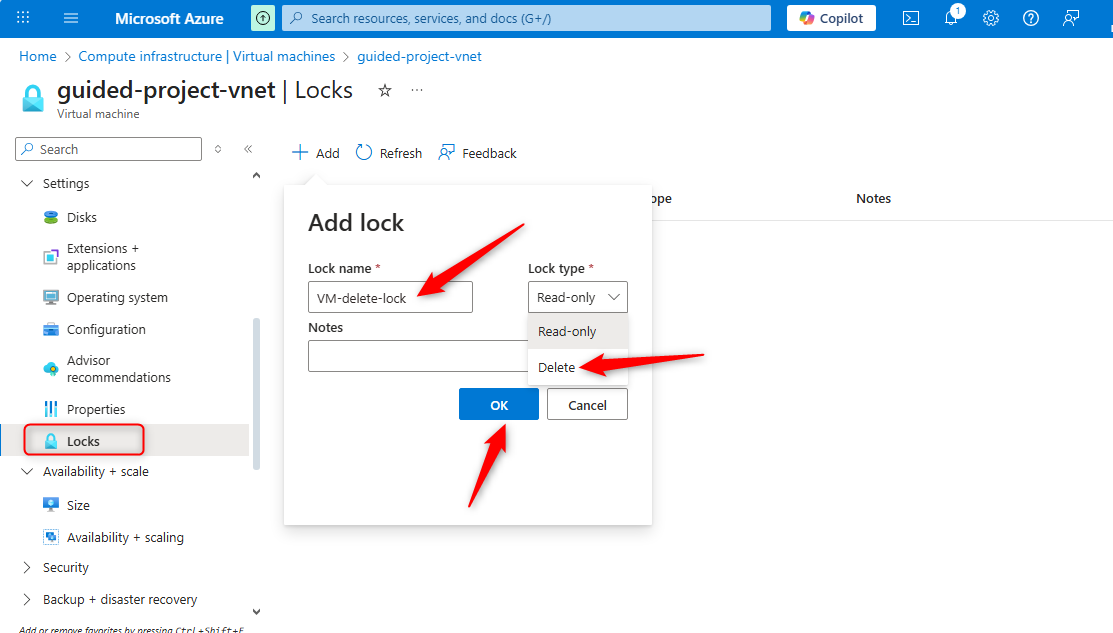Choose Read-only from lock type list
This screenshot has height=633, width=1113.
pyautogui.click(x=577, y=331)
